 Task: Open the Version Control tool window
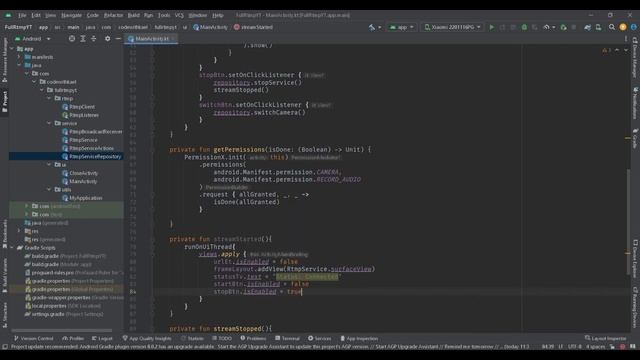click(x=33, y=338)
